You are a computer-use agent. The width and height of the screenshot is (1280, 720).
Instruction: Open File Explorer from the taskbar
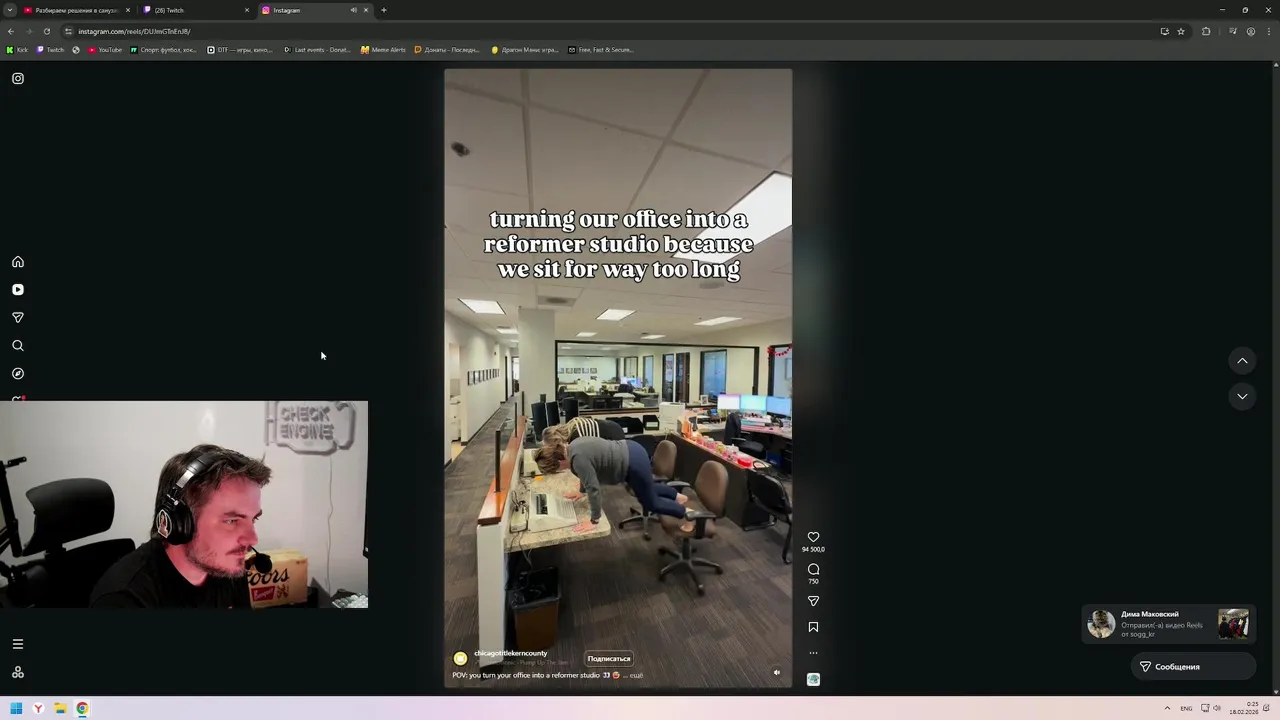tap(60, 709)
